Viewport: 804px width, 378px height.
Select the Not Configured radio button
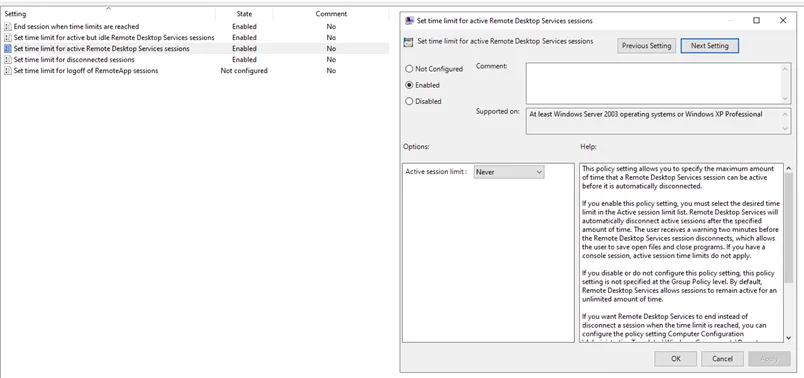(x=409, y=69)
